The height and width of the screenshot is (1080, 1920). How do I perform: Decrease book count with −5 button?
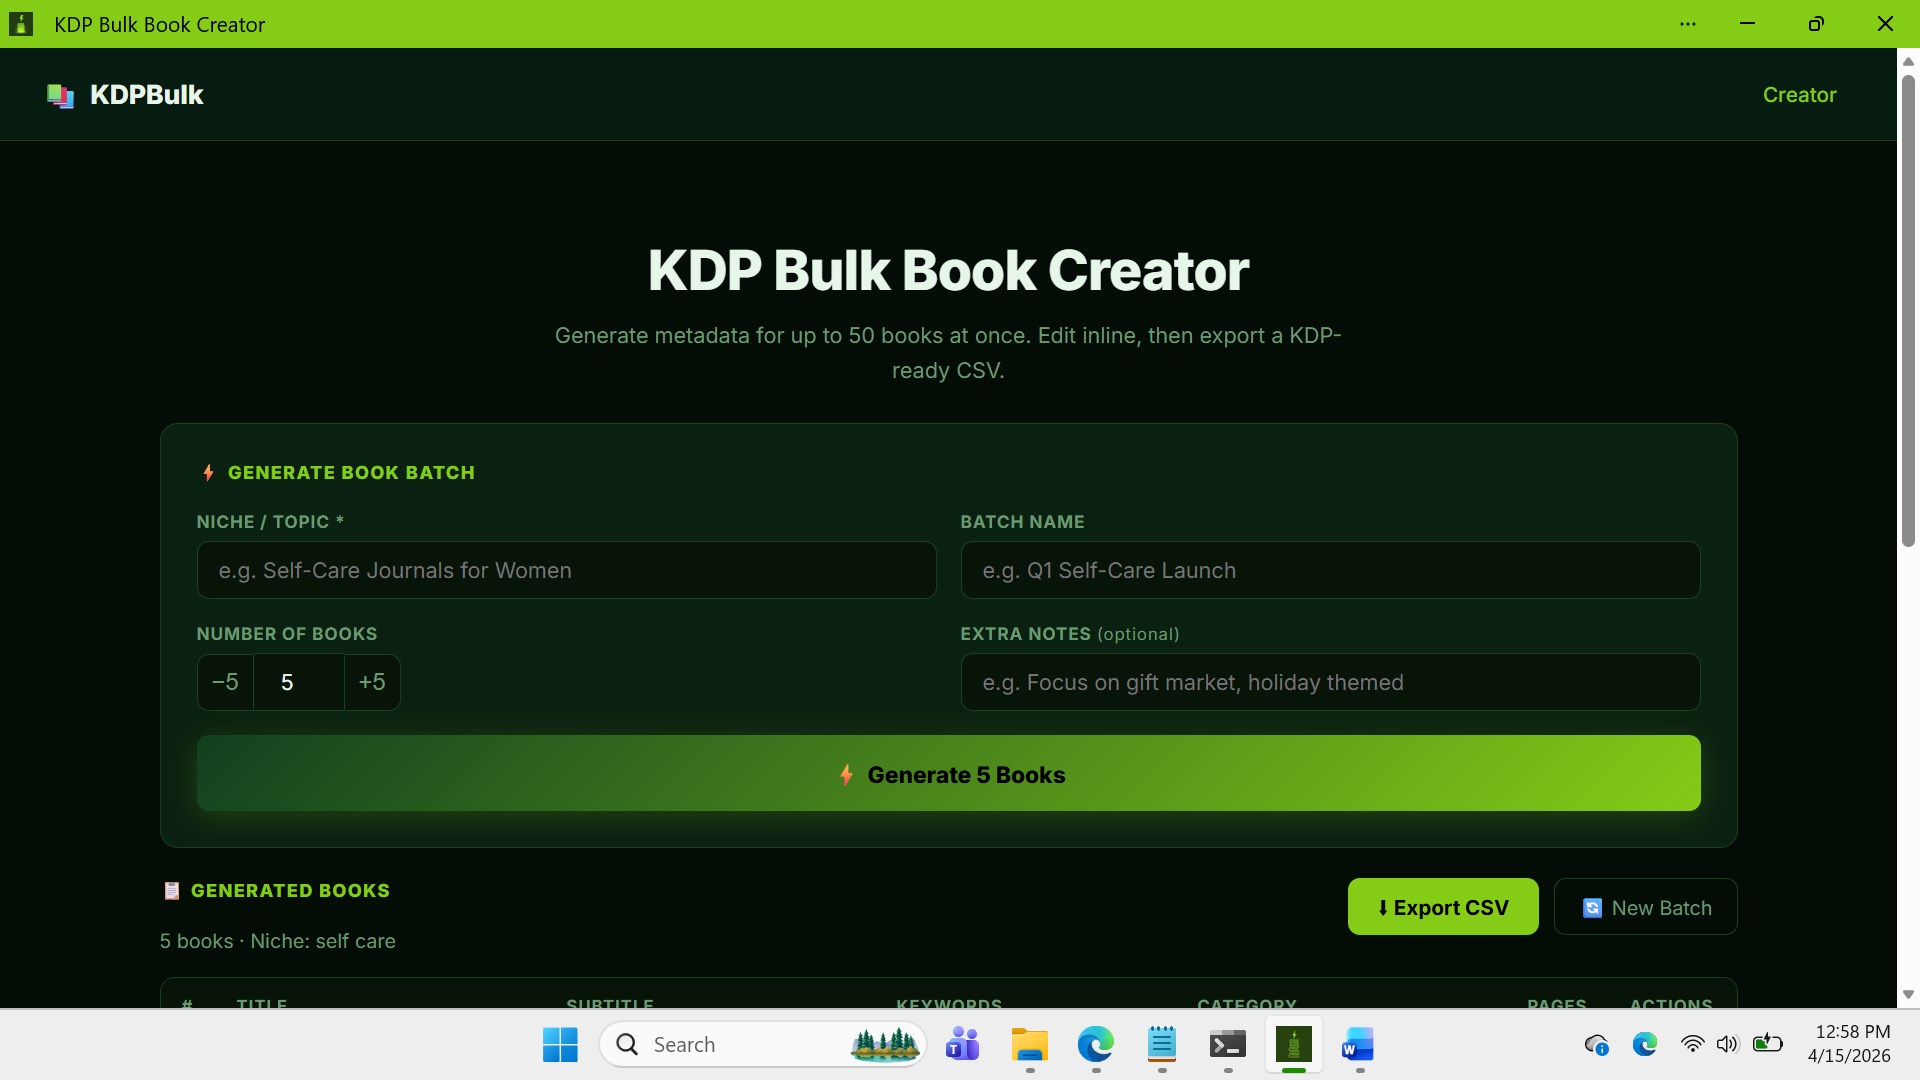pos(225,682)
